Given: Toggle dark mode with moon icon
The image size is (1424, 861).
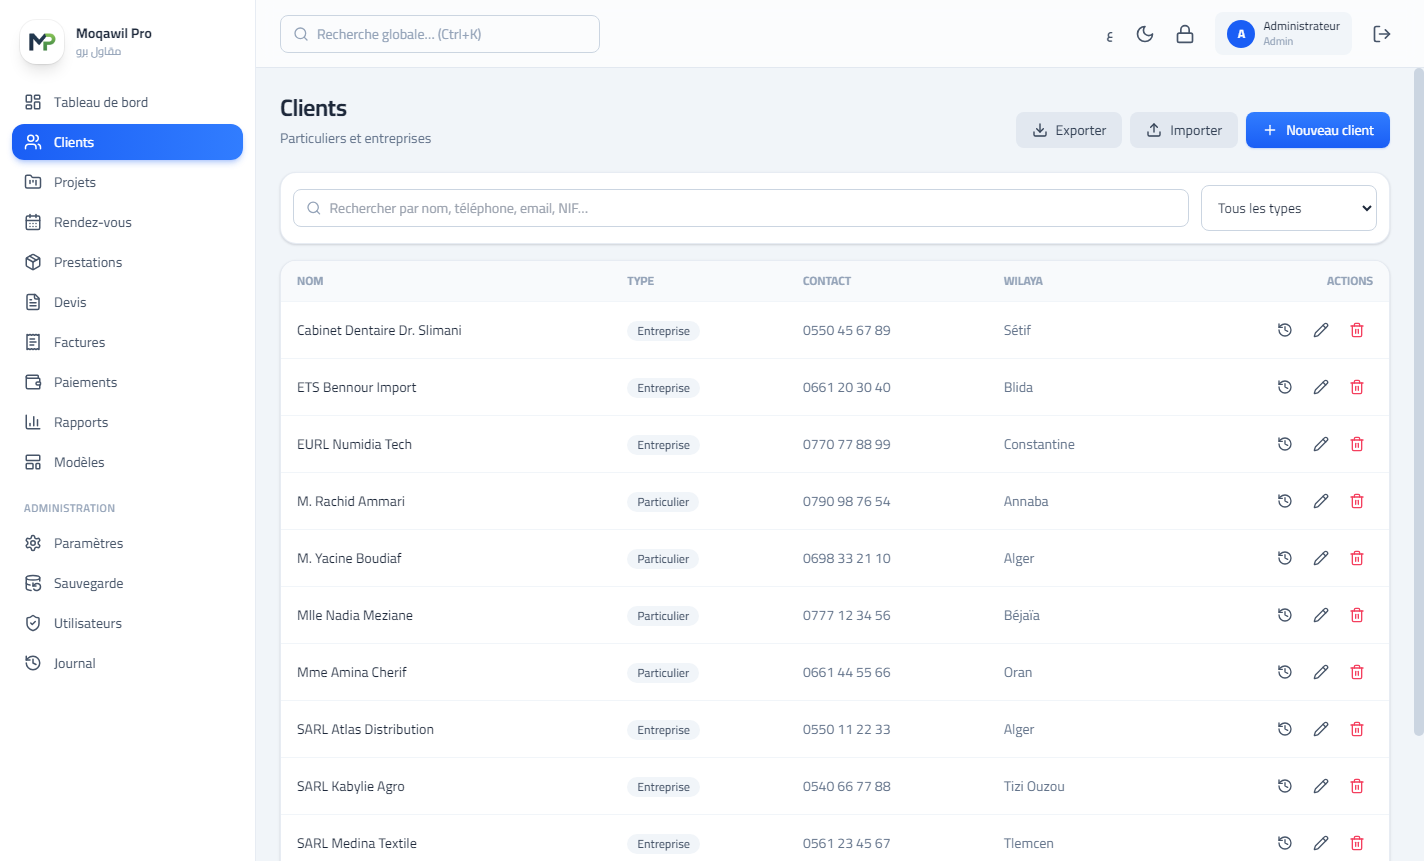Looking at the screenshot, I should point(1145,34).
